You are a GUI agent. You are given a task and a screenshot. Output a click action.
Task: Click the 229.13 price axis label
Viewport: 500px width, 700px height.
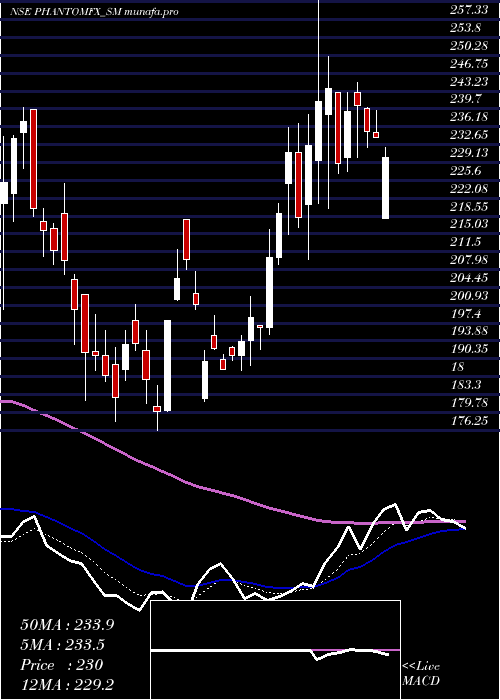tap(468, 153)
